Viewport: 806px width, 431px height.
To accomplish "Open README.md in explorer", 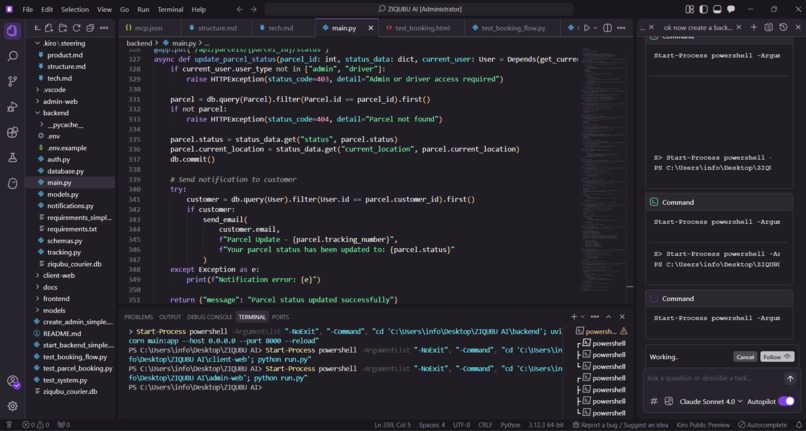I will pos(62,333).
